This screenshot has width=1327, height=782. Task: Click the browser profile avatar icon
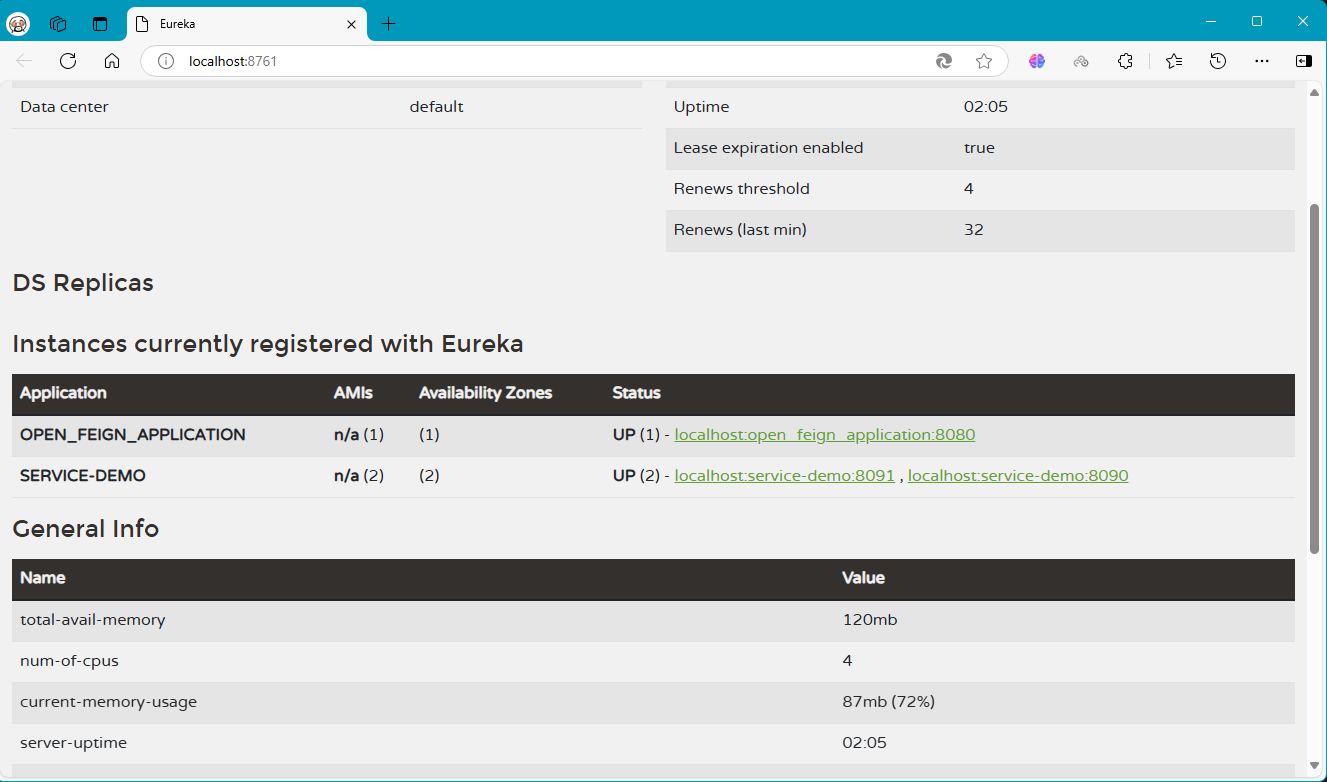[19, 23]
